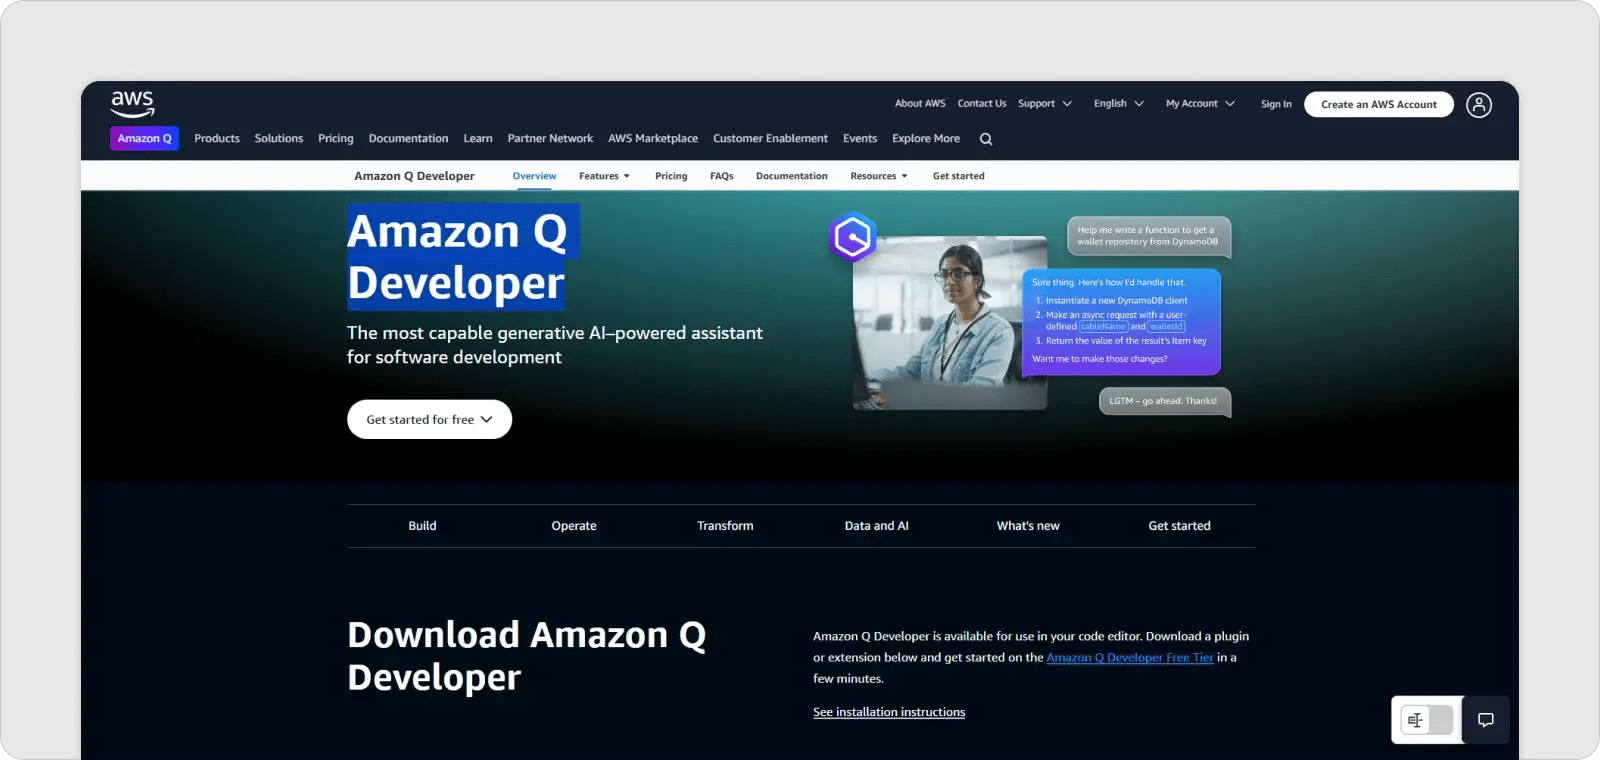
Task: Switch to the Transform tab
Action: (x=725, y=526)
